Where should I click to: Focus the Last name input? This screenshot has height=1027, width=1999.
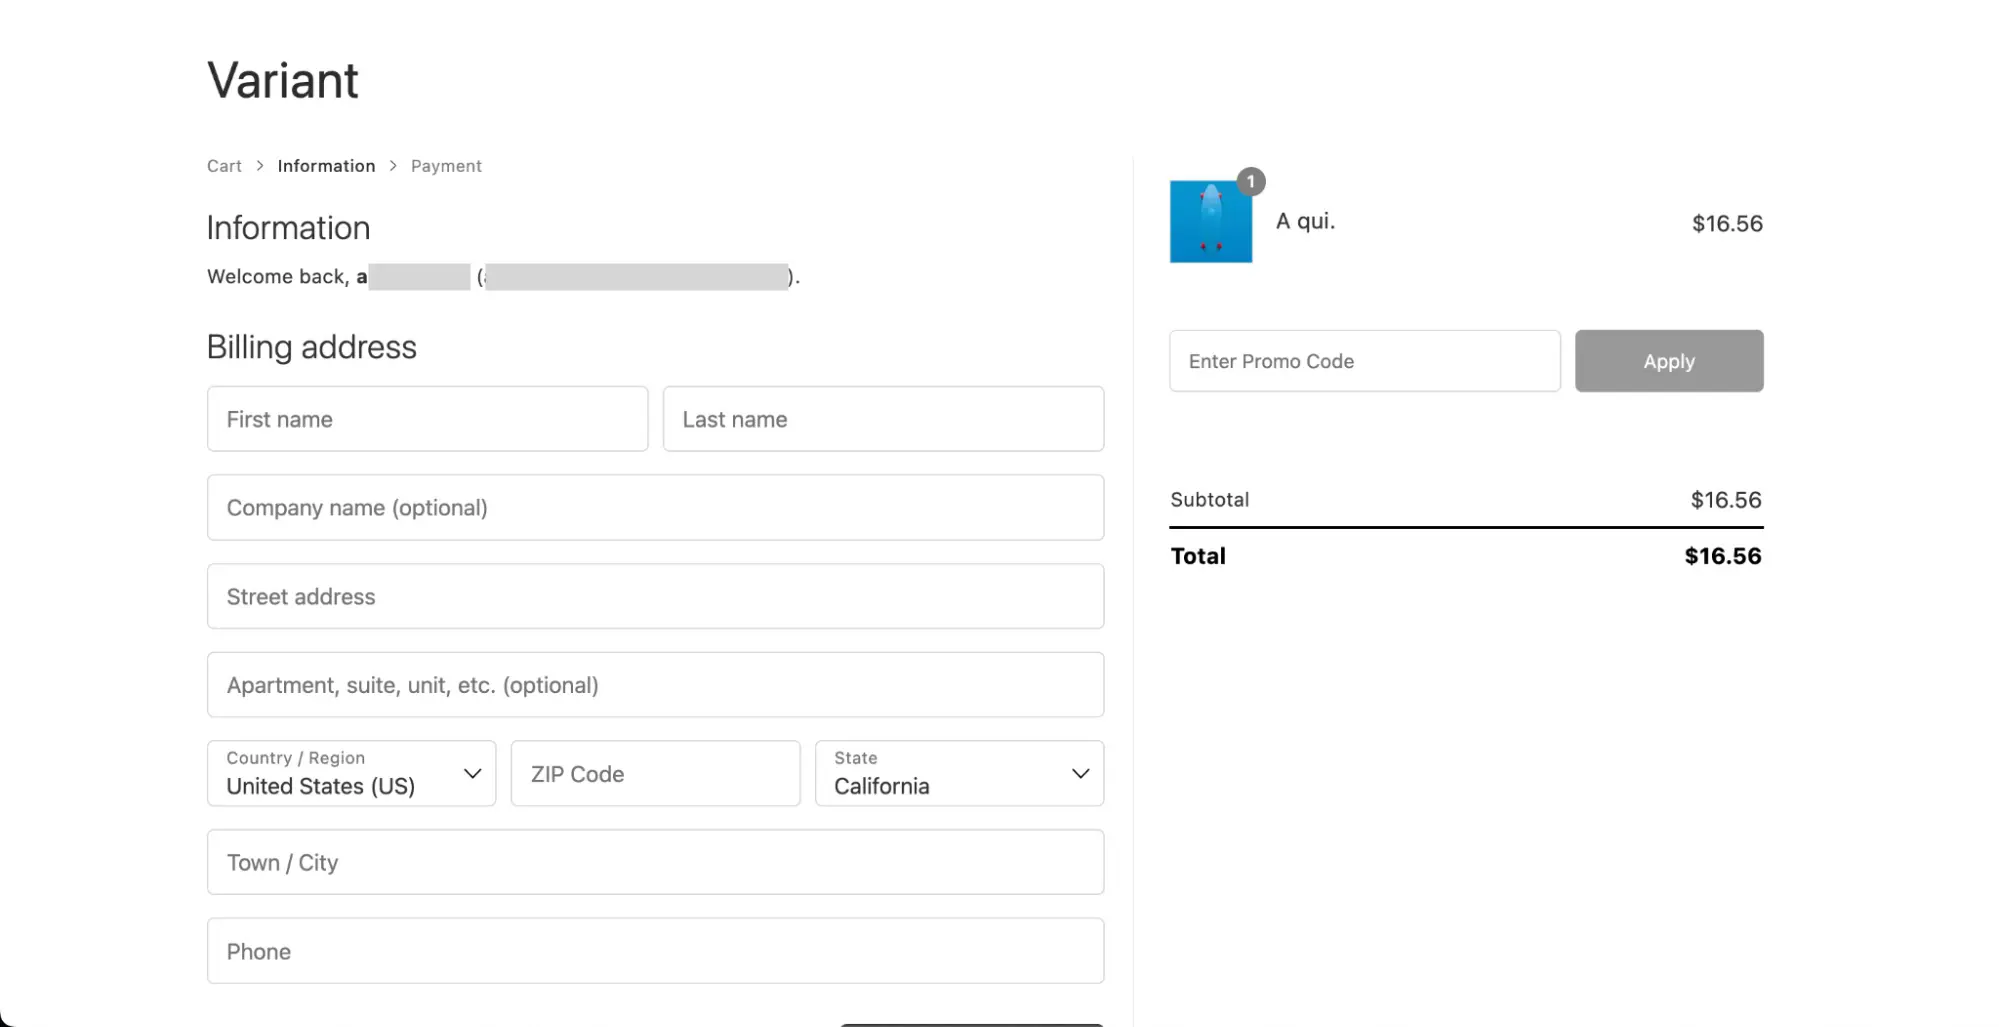coord(882,419)
